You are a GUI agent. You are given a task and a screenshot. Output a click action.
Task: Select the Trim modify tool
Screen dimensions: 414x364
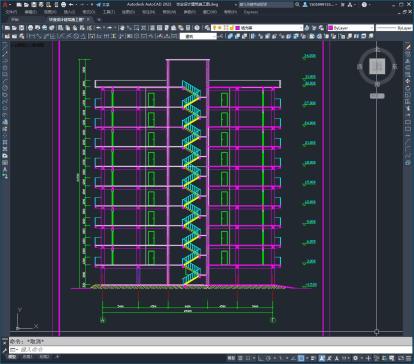tap(408, 108)
